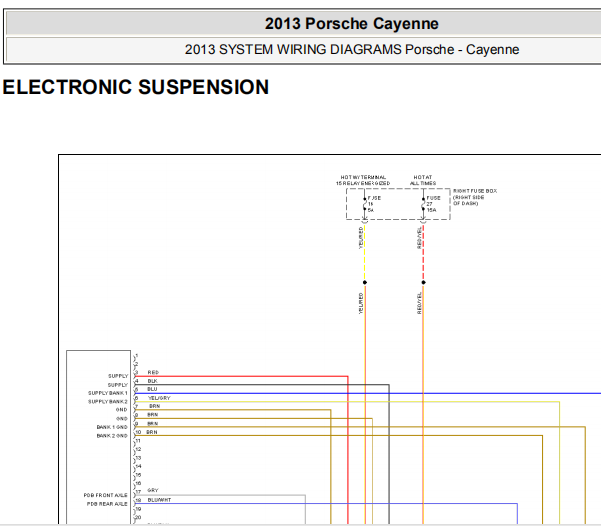The height and width of the screenshot is (526, 601).
Task: Click connector pin number 13
Action: [x=138, y=458]
